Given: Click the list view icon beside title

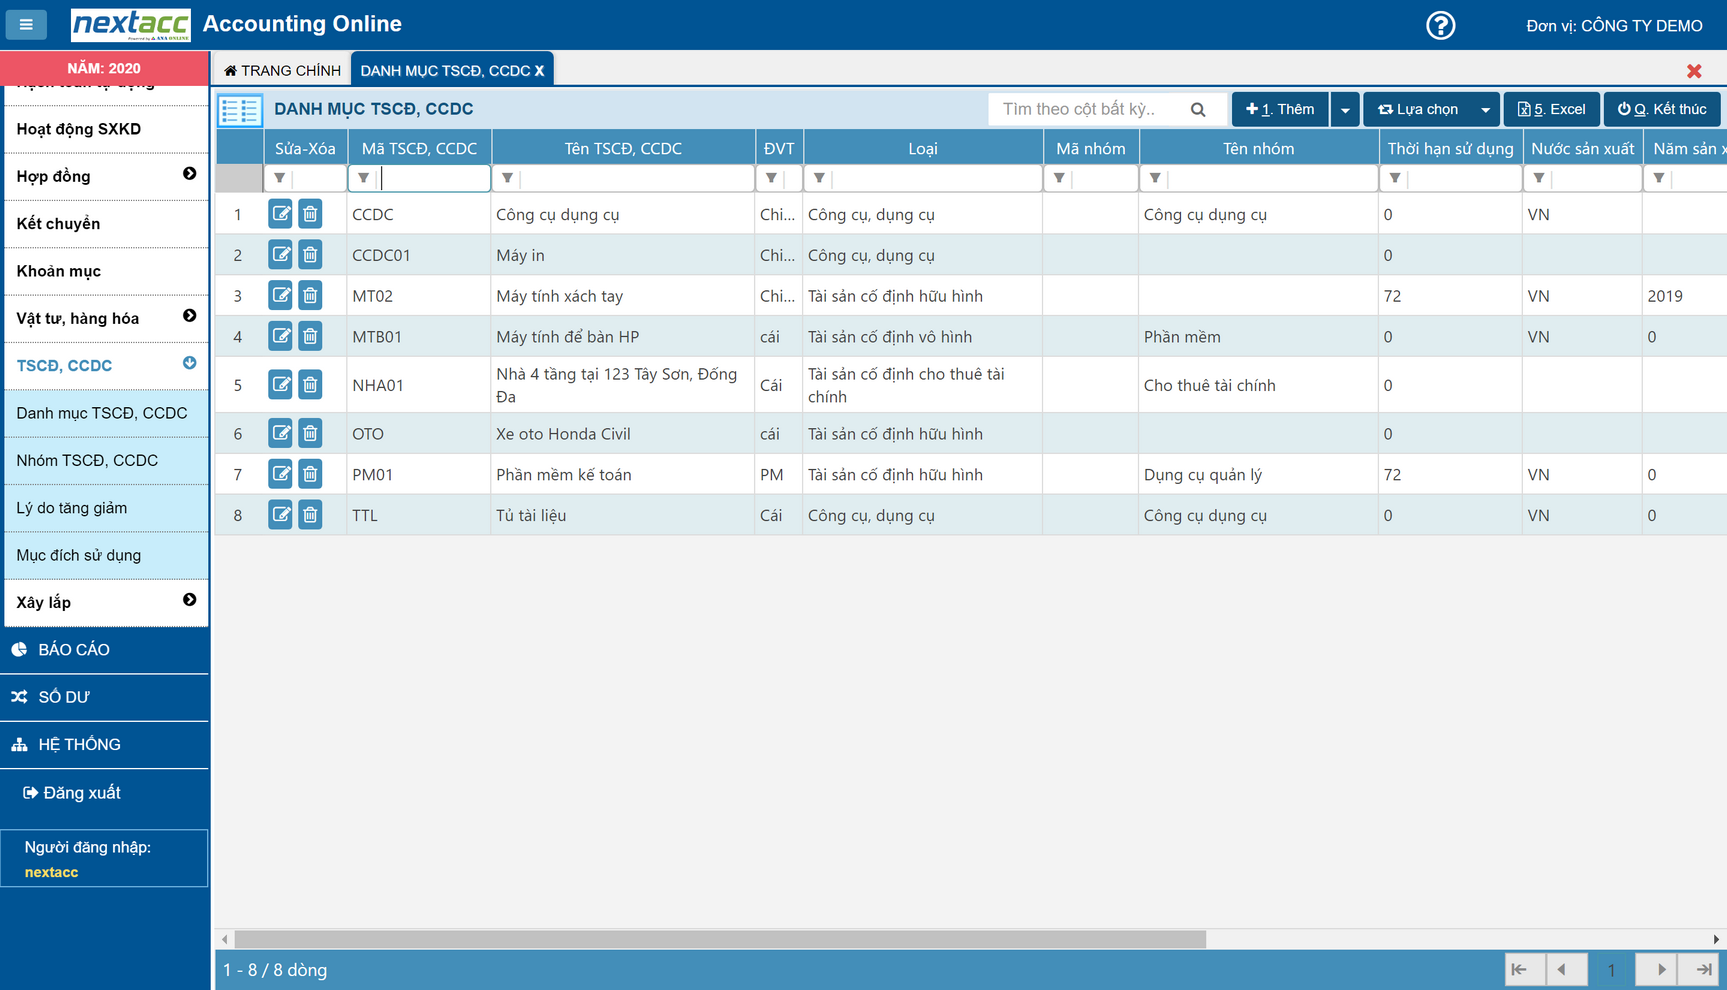Looking at the screenshot, I should tap(240, 109).
